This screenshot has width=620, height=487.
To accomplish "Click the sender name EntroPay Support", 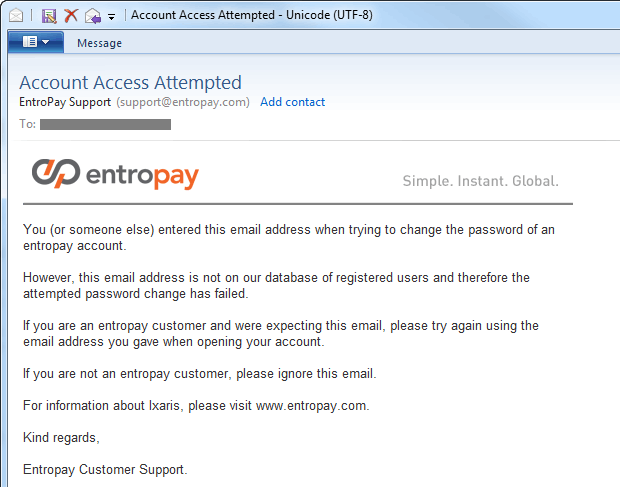I will coord(65,102).
